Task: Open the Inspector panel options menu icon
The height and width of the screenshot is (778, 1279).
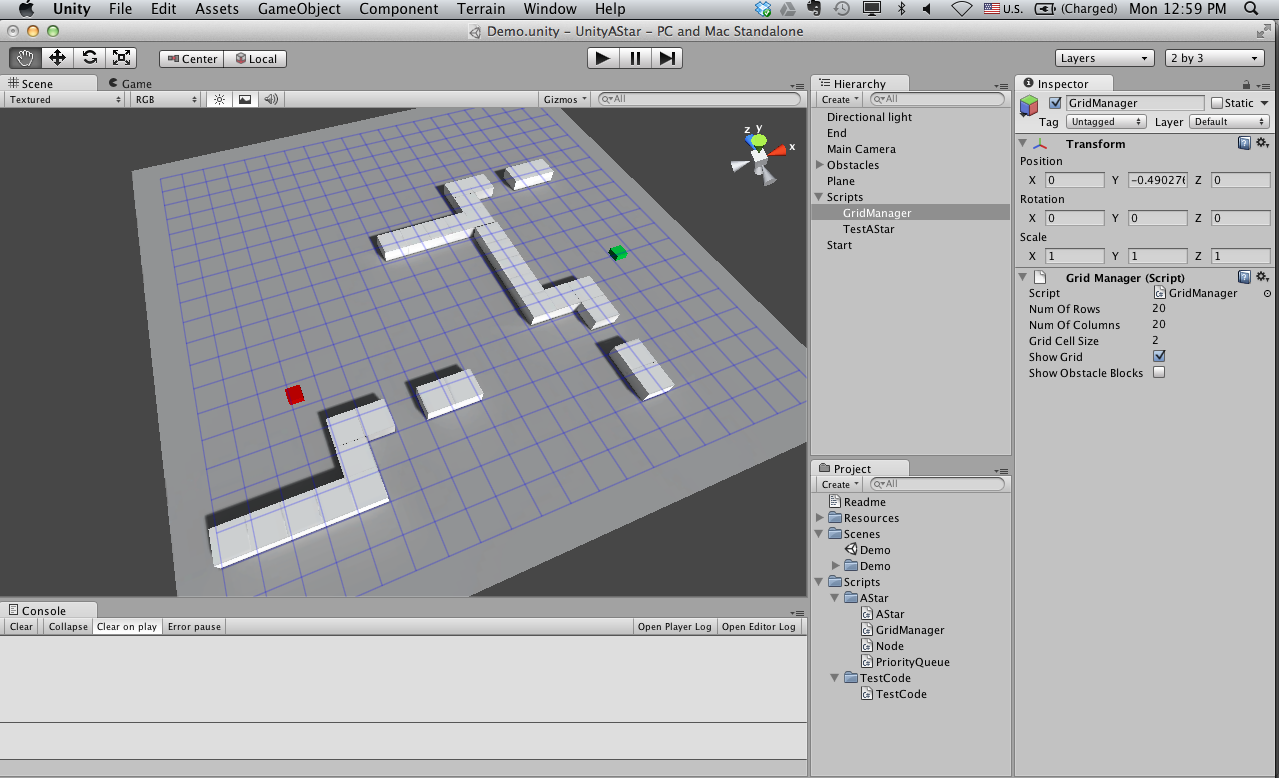Action: (x=1264, y=86)
